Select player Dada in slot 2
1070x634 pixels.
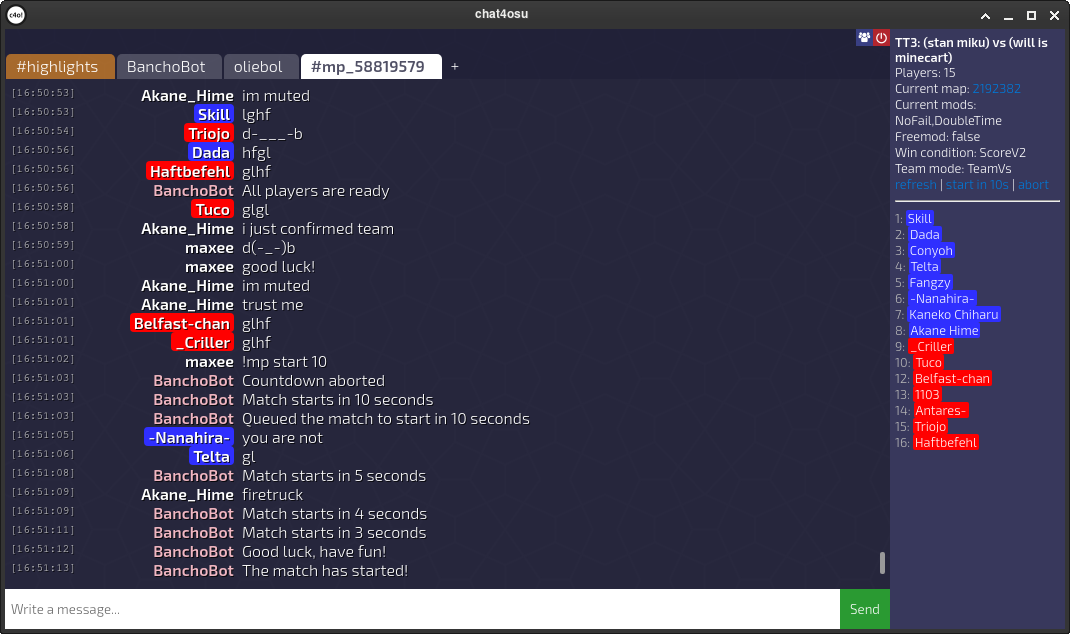click(x=925, y=235)
